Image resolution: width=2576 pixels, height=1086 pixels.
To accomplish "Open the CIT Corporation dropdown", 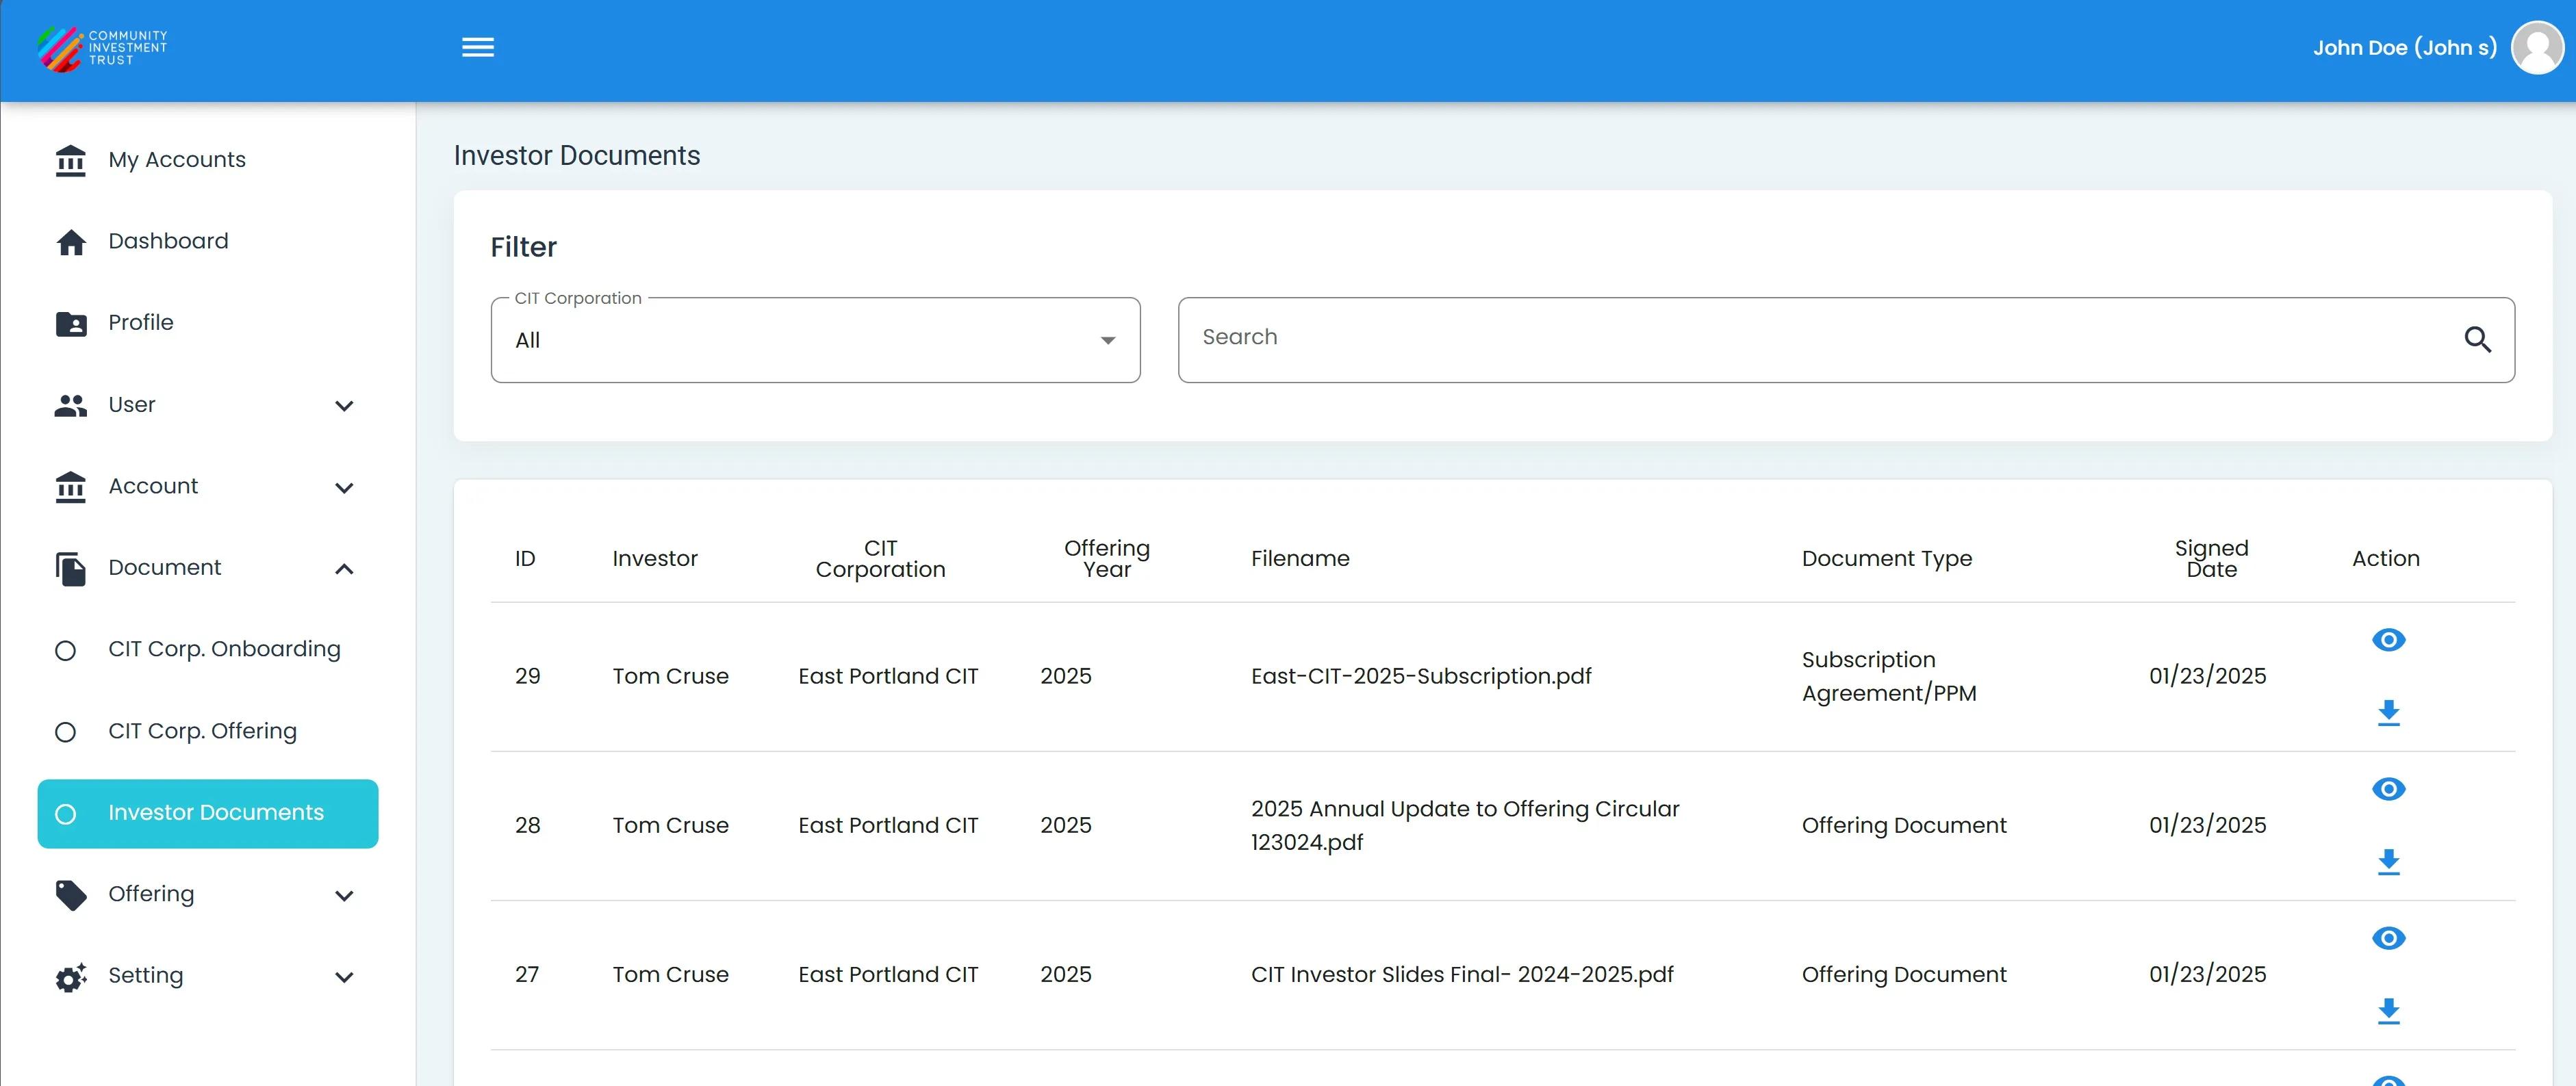I will pos(815,340).
